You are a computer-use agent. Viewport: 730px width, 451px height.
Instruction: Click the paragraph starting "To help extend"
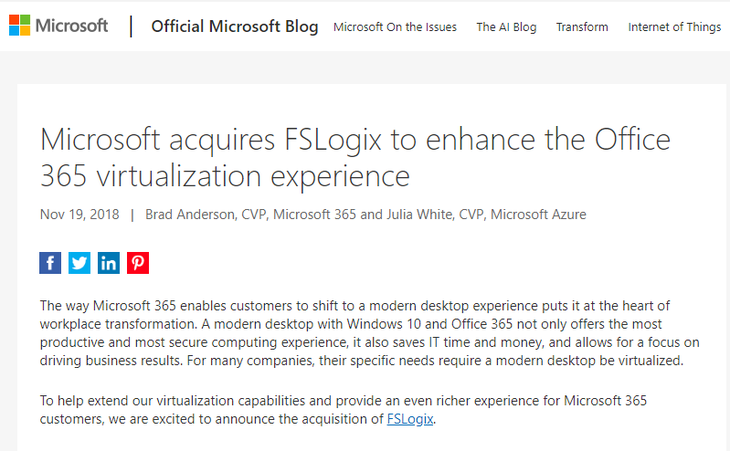[x=343, y=410]
